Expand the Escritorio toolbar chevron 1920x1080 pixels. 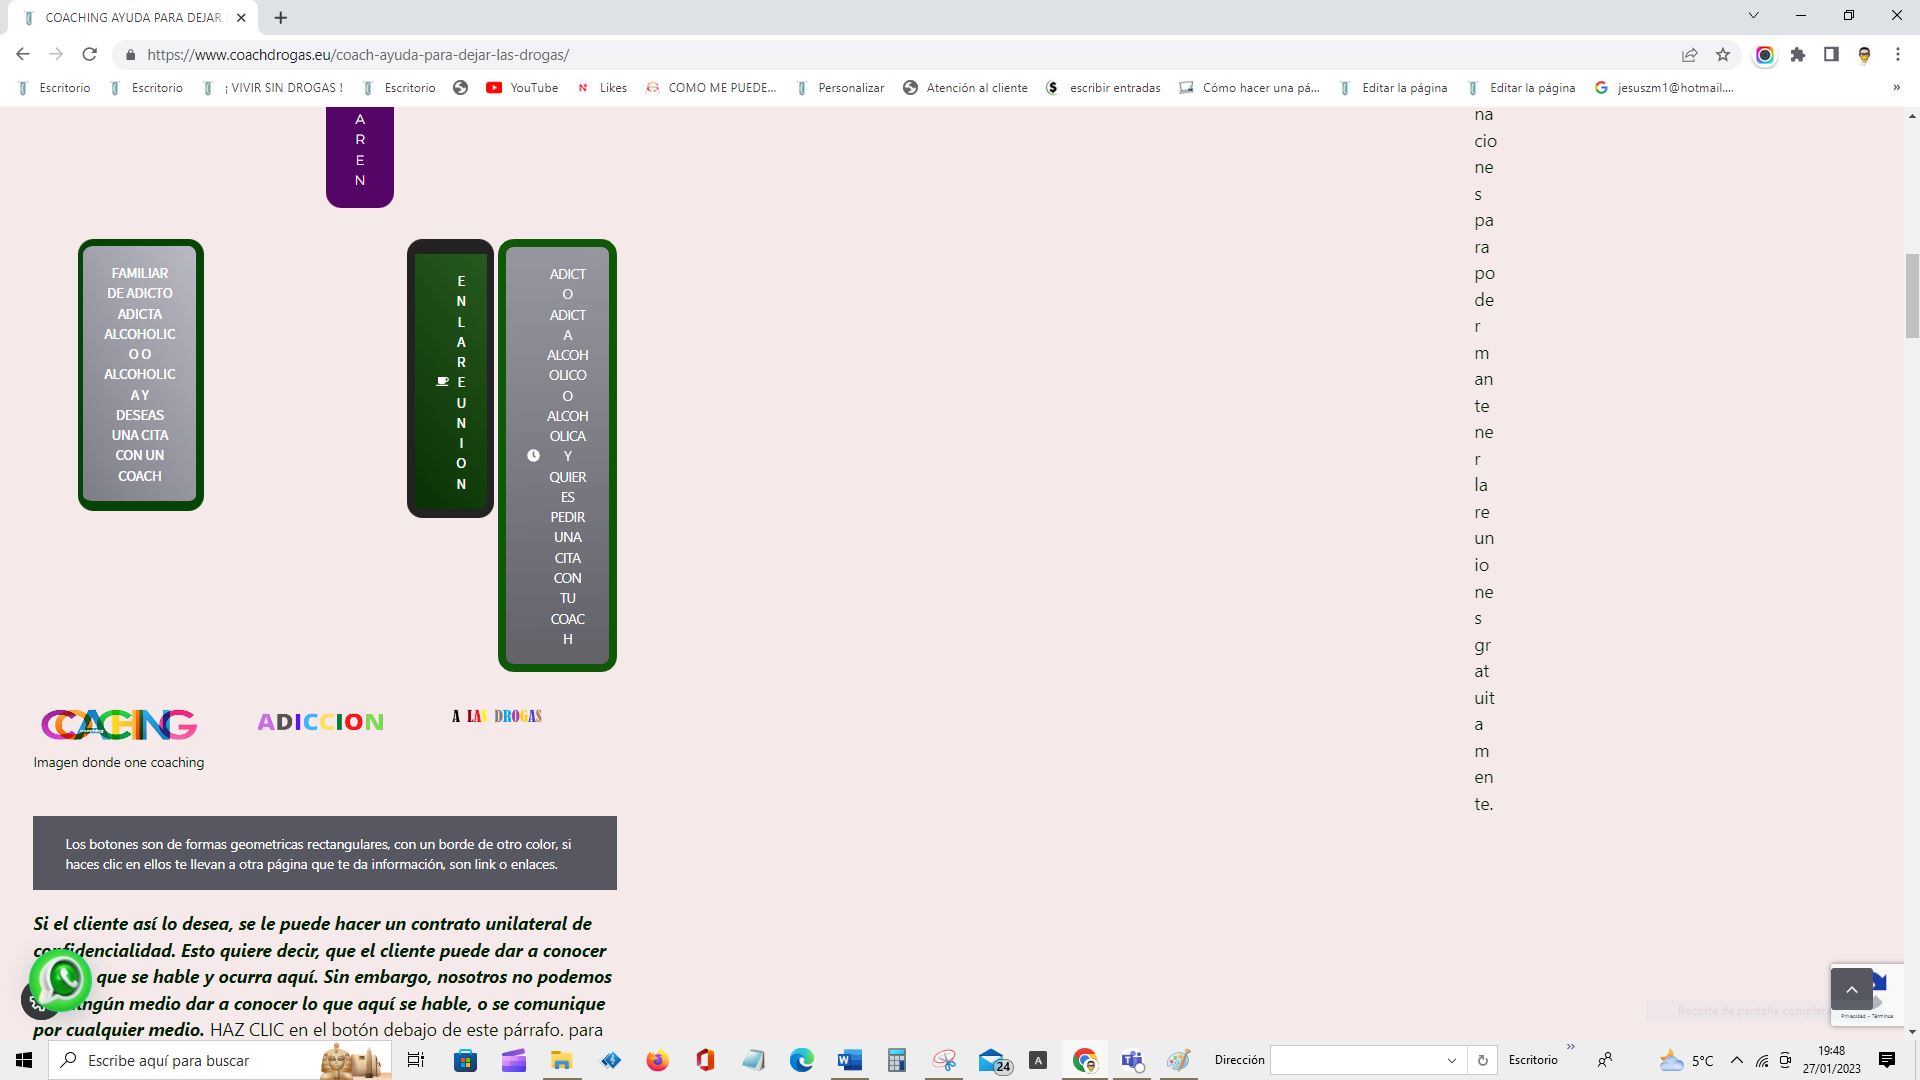click(1570, 1048)
